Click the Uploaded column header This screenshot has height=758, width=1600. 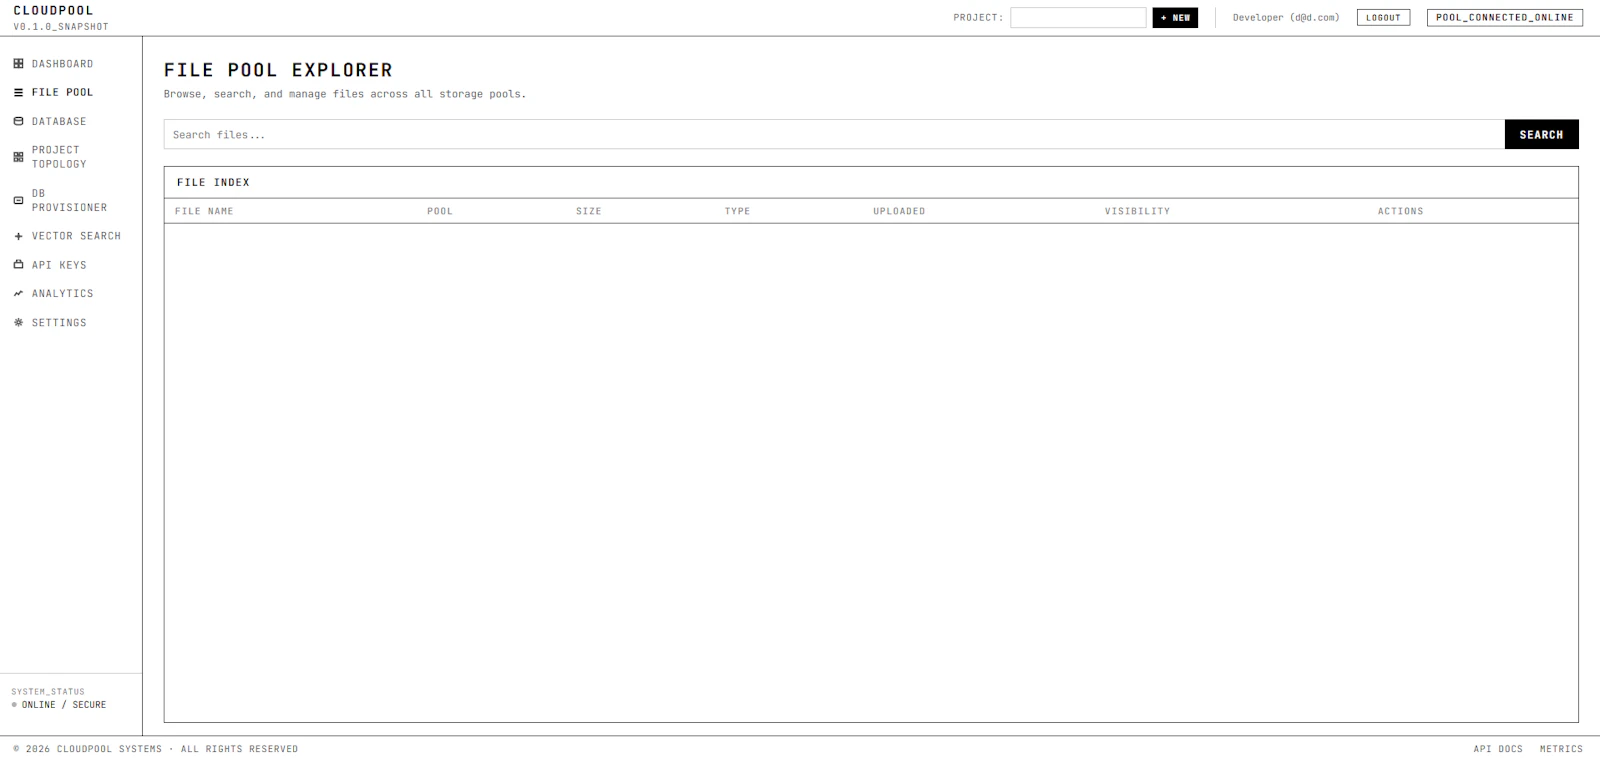[899, 211]
